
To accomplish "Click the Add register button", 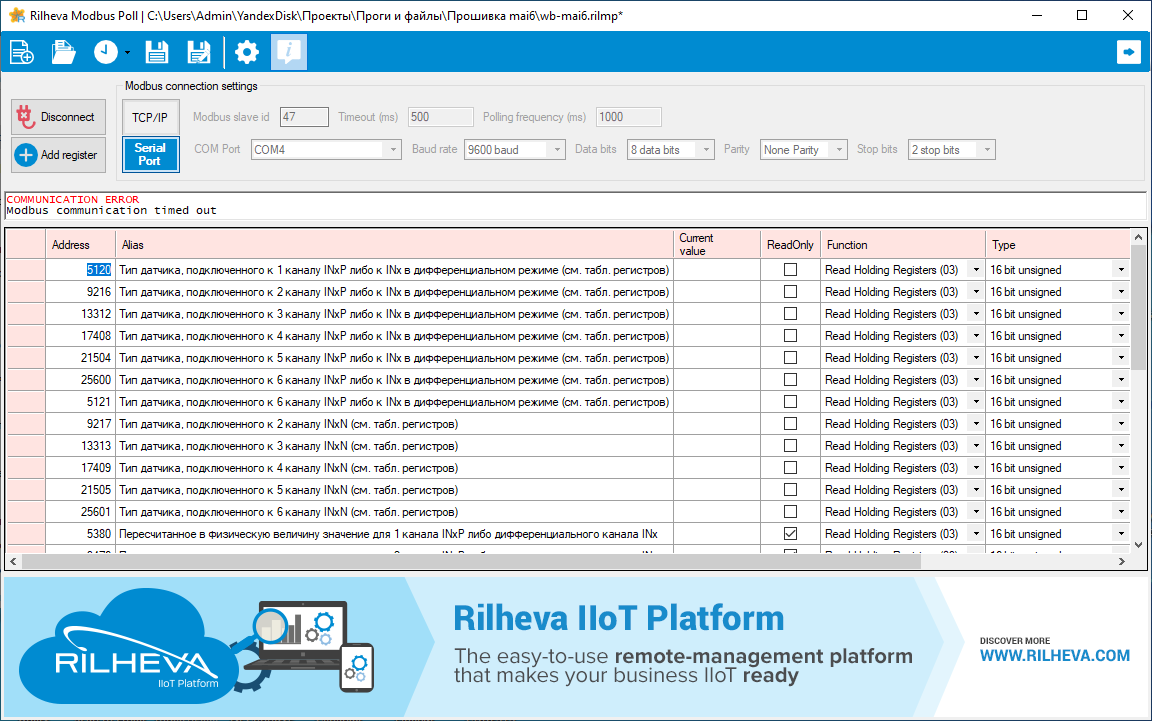I will coord(58,155).
